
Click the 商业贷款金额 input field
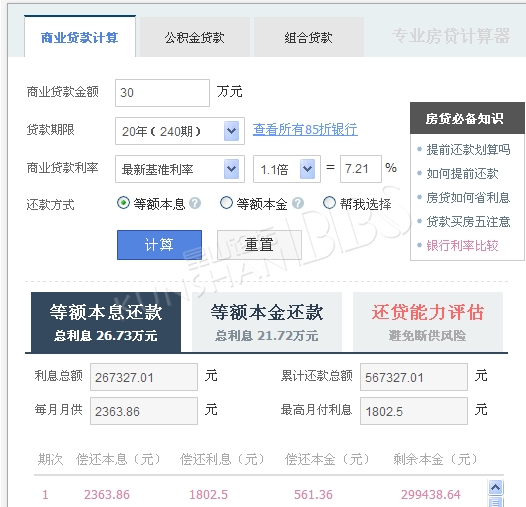tap(162, 93)
